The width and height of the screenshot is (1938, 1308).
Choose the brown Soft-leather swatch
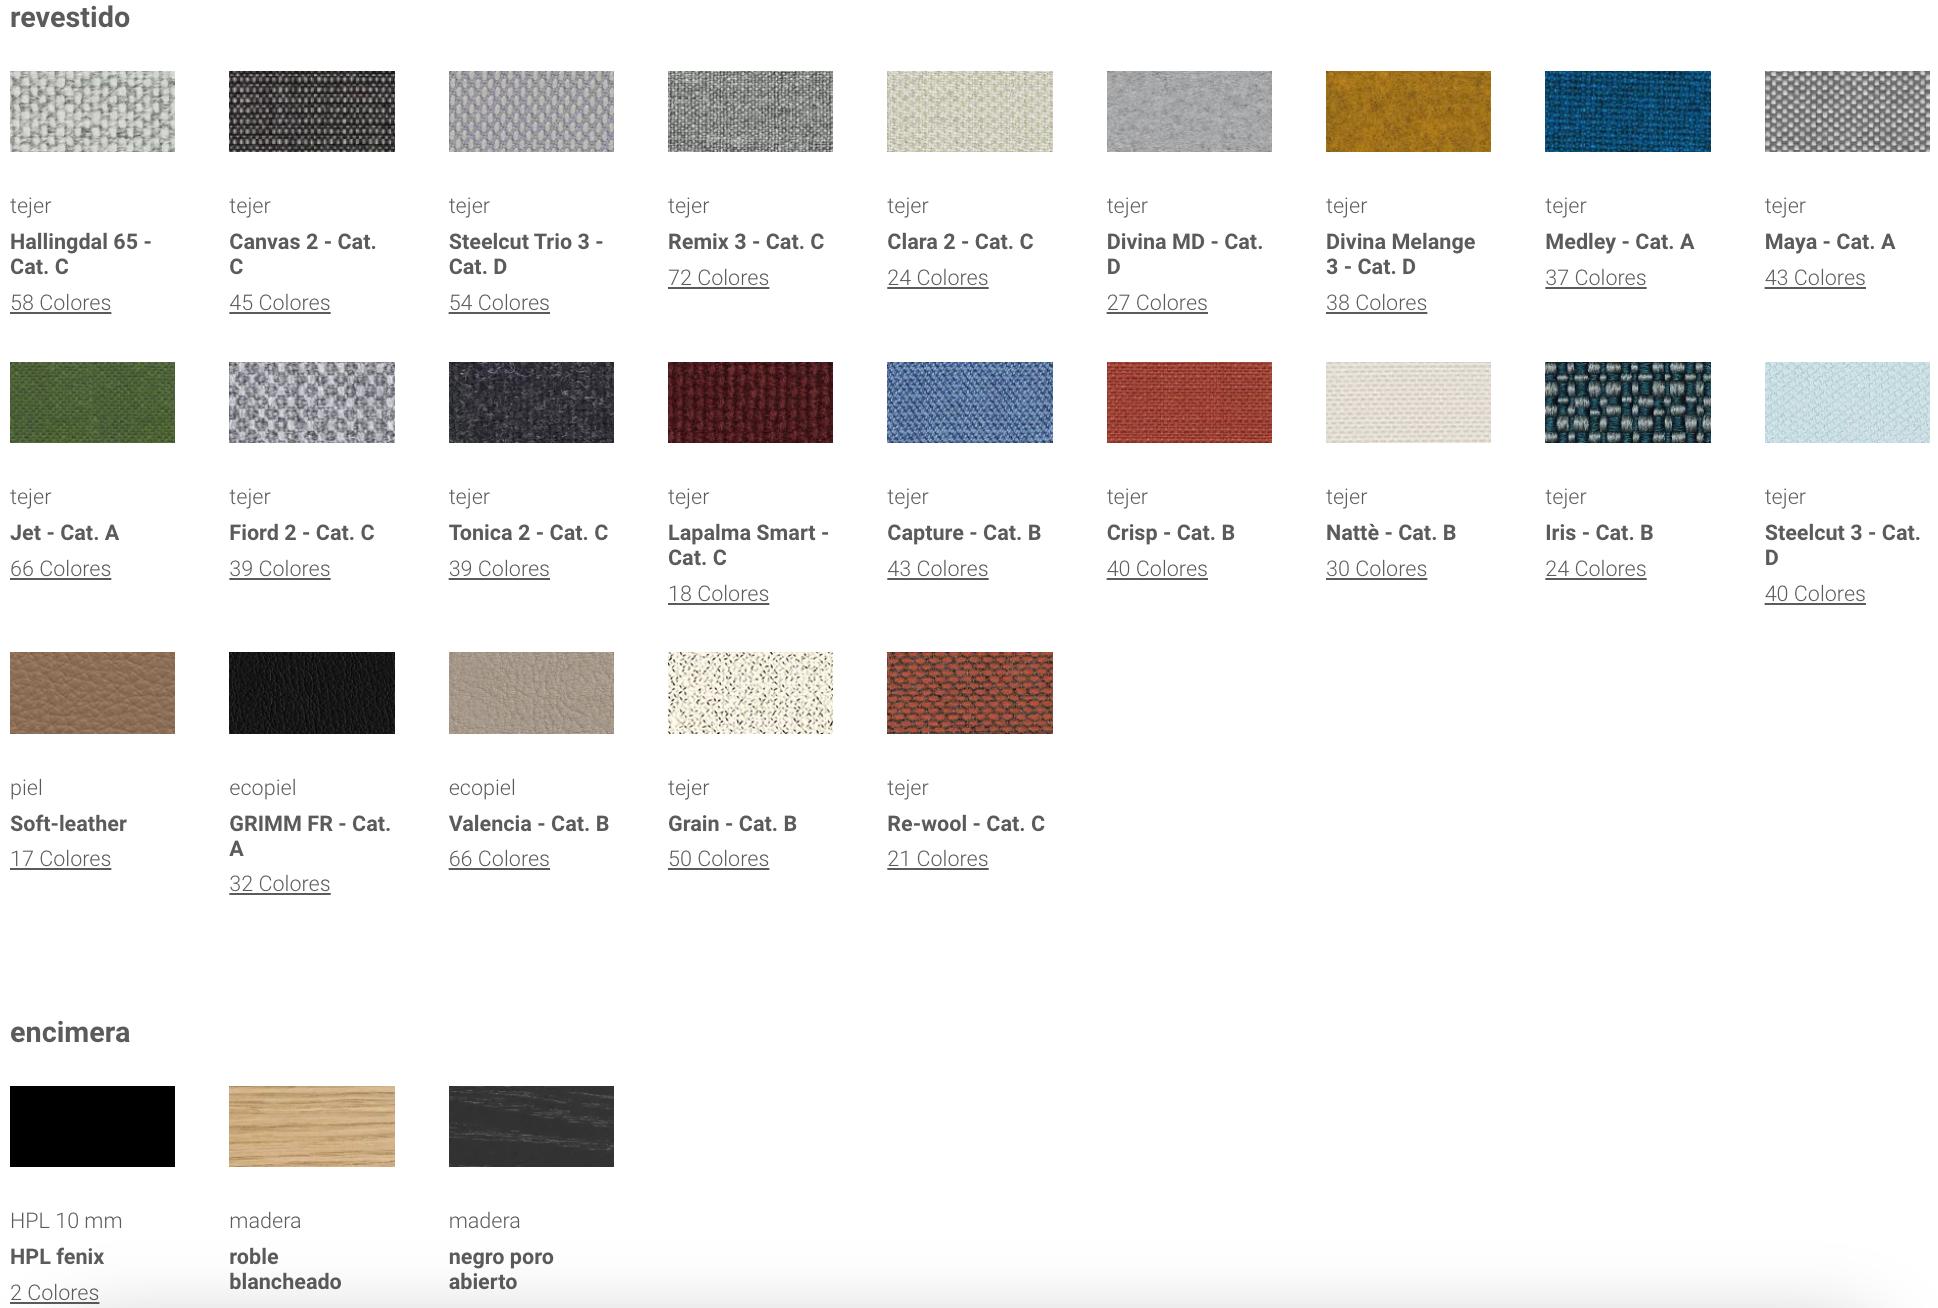(92, 692)
